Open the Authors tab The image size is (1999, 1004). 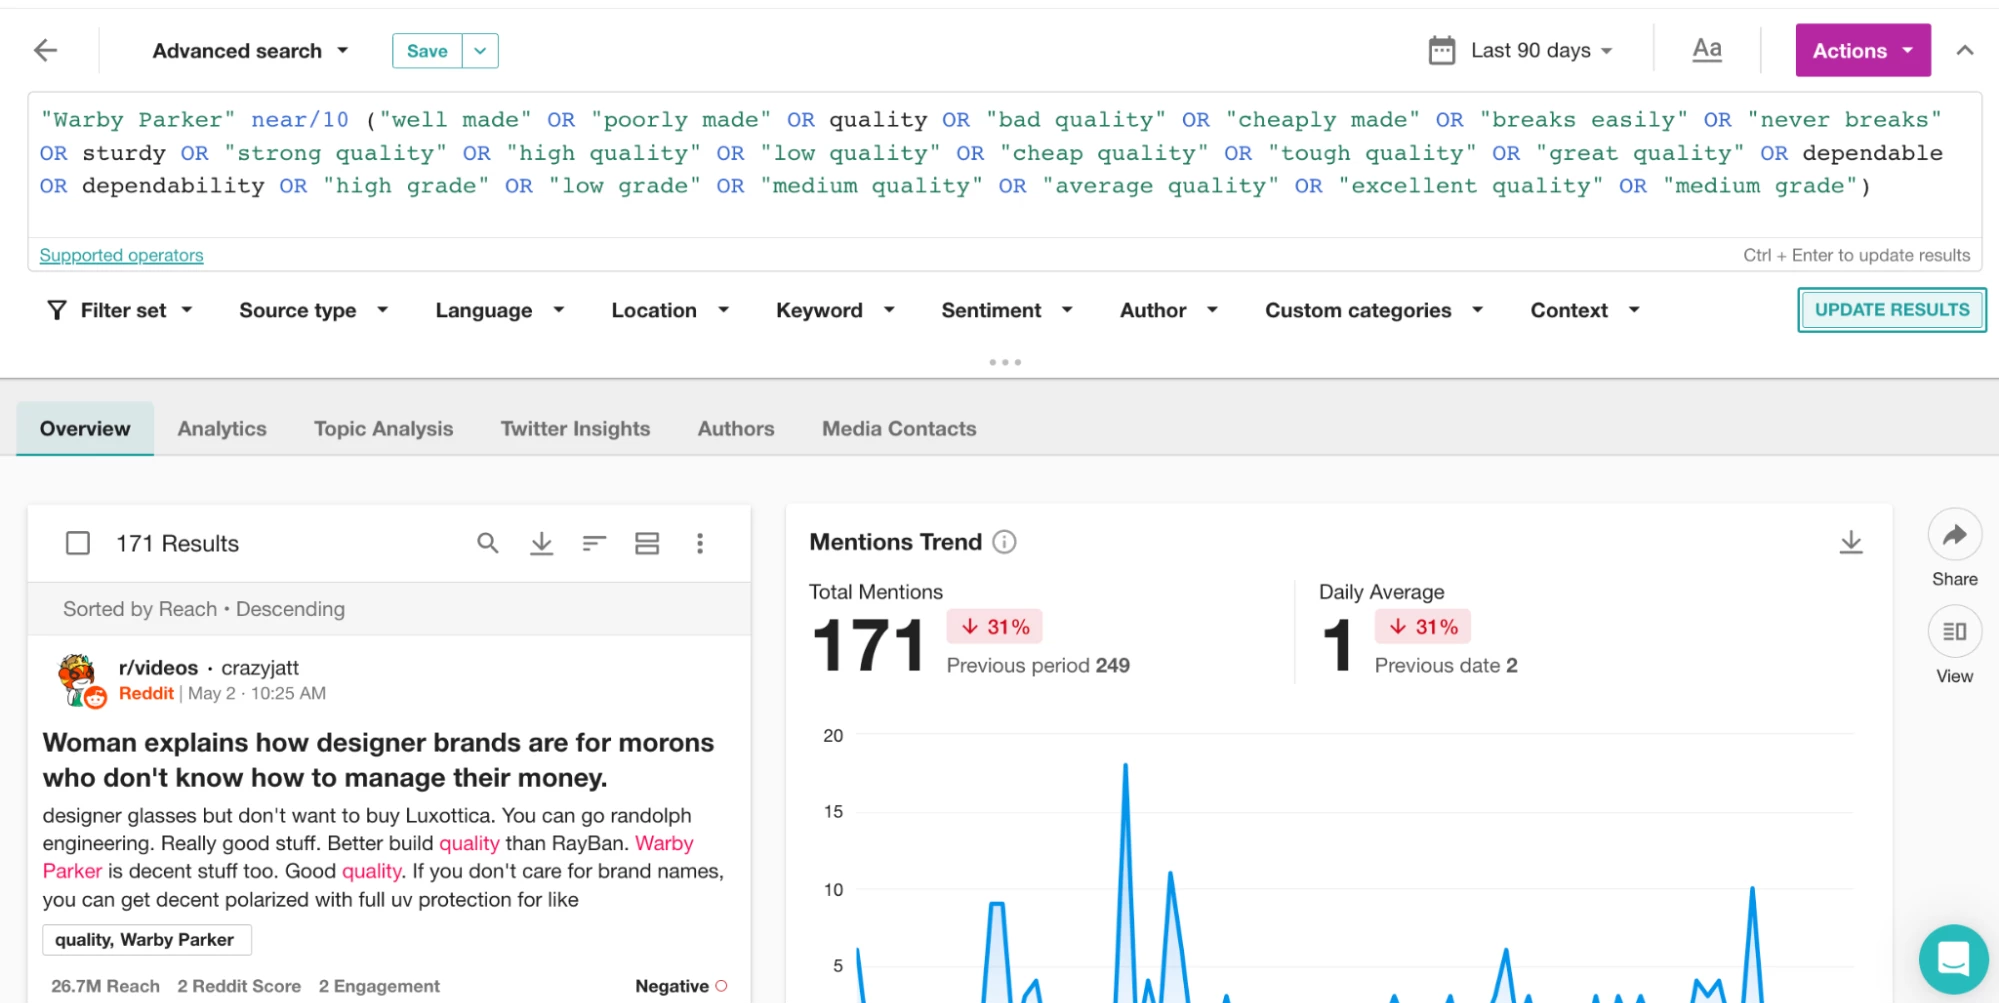coord(736,428)
